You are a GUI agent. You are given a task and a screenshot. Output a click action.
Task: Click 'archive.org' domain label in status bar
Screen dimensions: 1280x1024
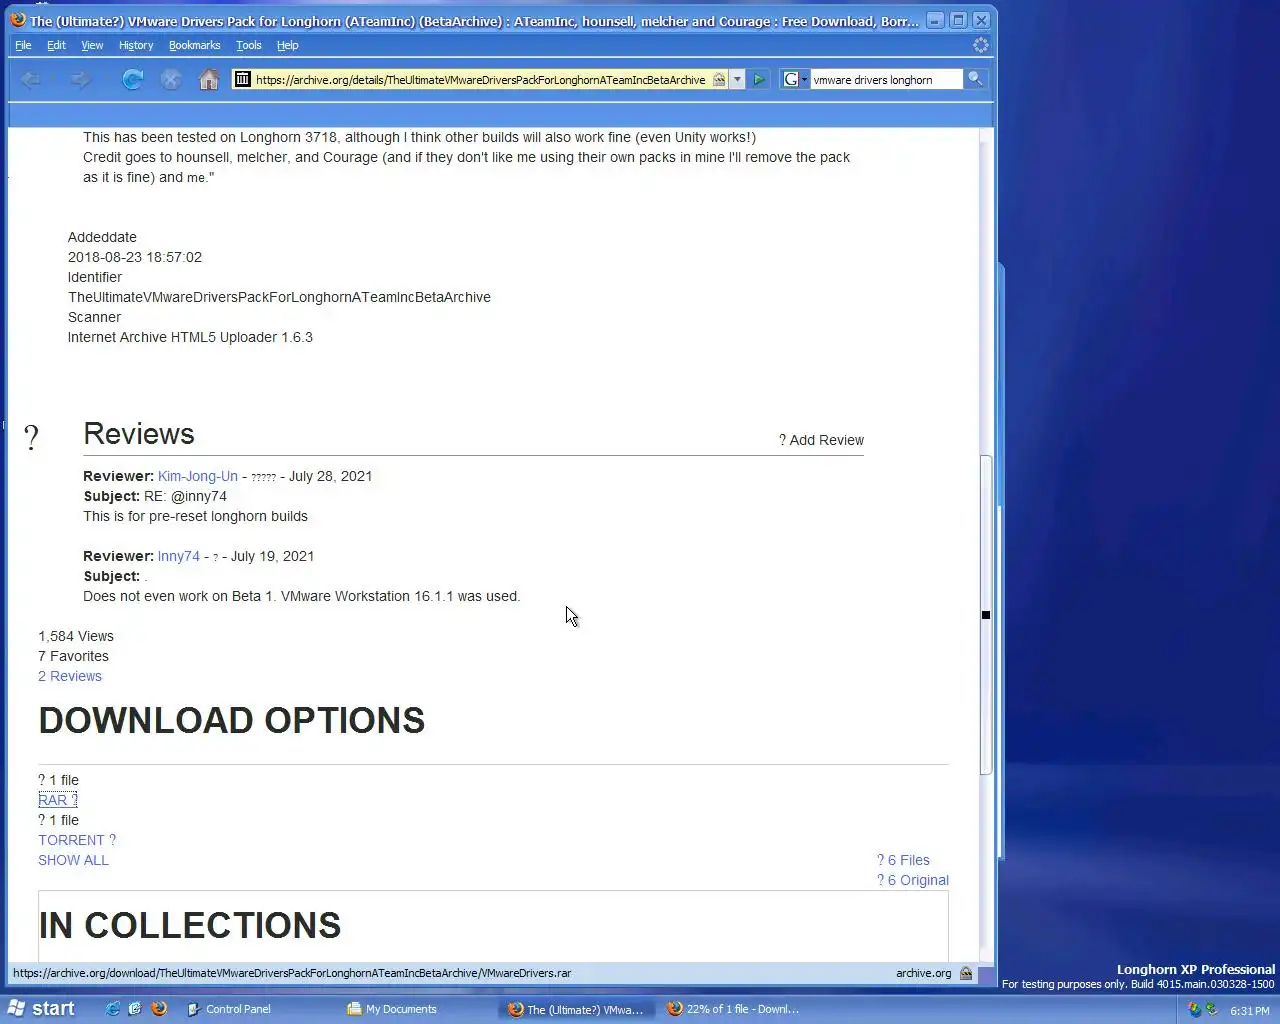pyautogui.click(x=923, y=973)
